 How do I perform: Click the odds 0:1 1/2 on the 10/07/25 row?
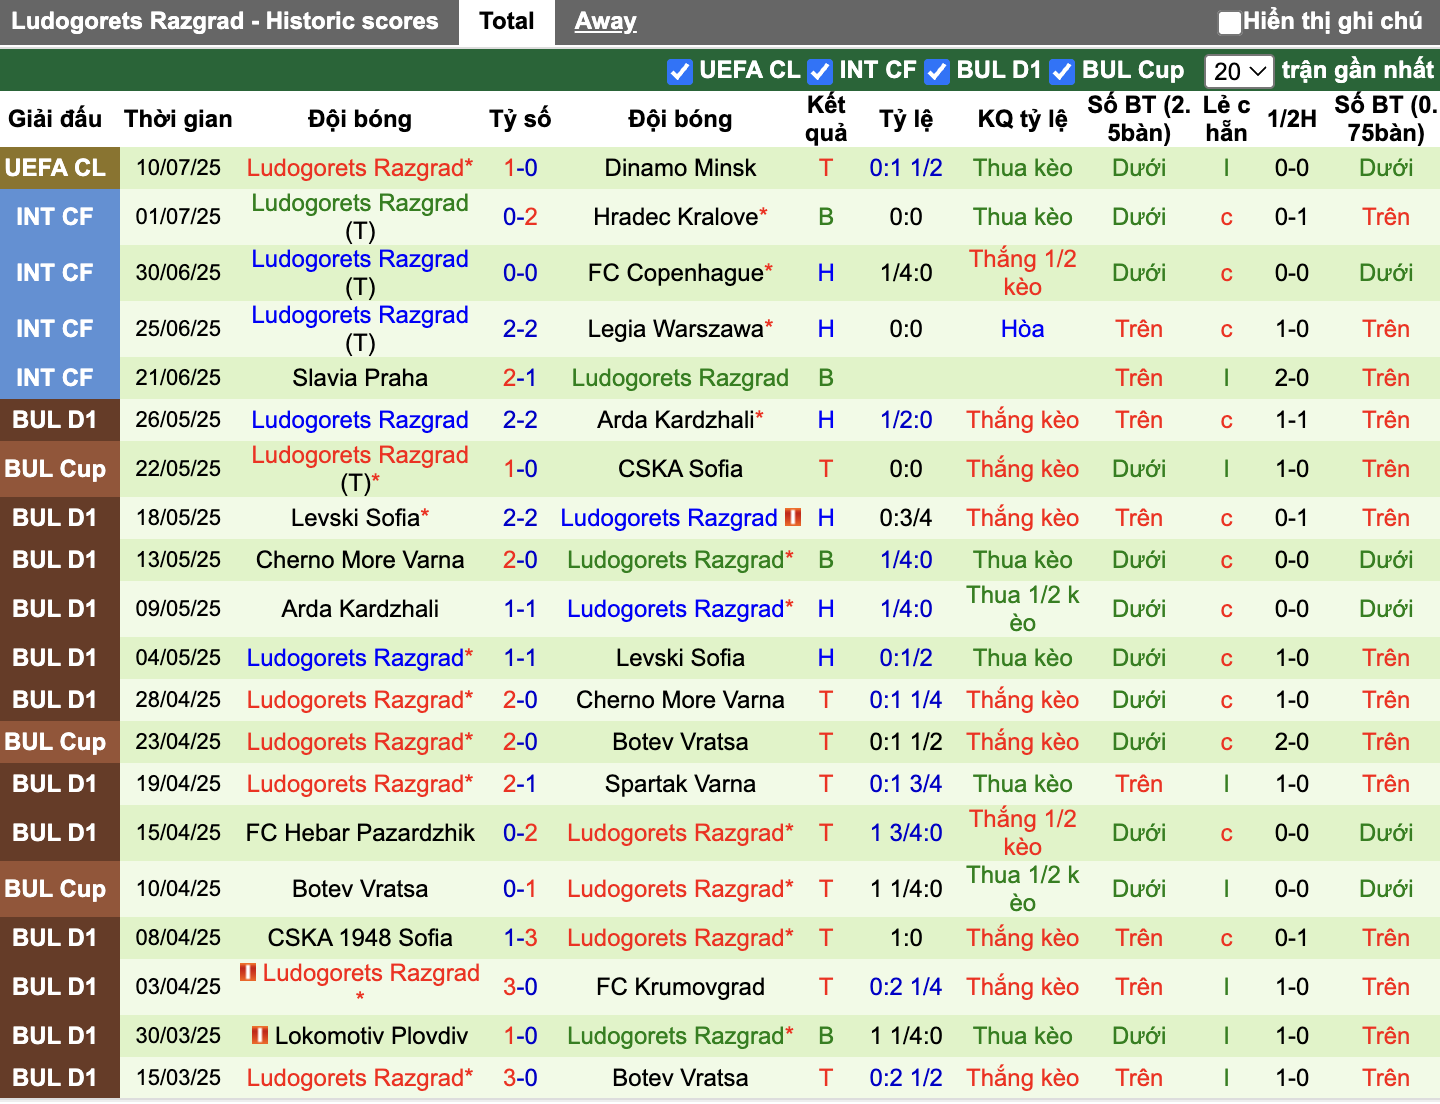[906, 168]
